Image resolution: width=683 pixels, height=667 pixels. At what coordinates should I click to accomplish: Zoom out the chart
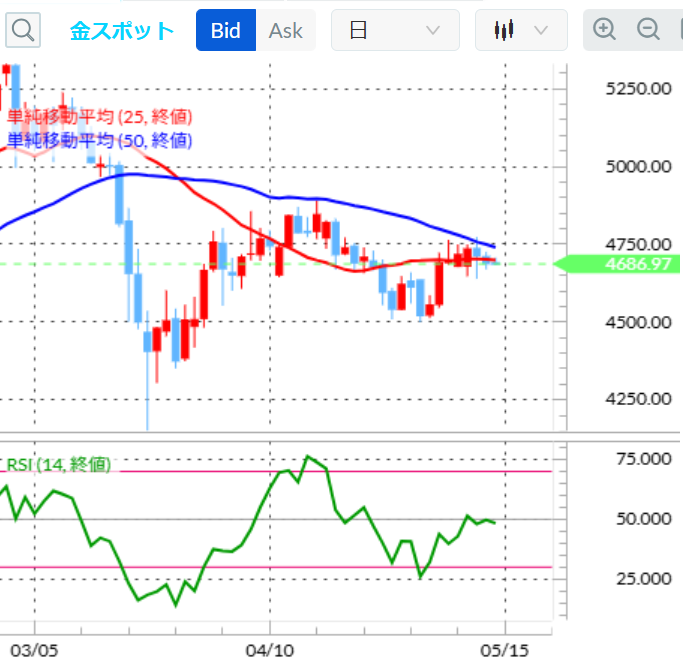point(648,30)
